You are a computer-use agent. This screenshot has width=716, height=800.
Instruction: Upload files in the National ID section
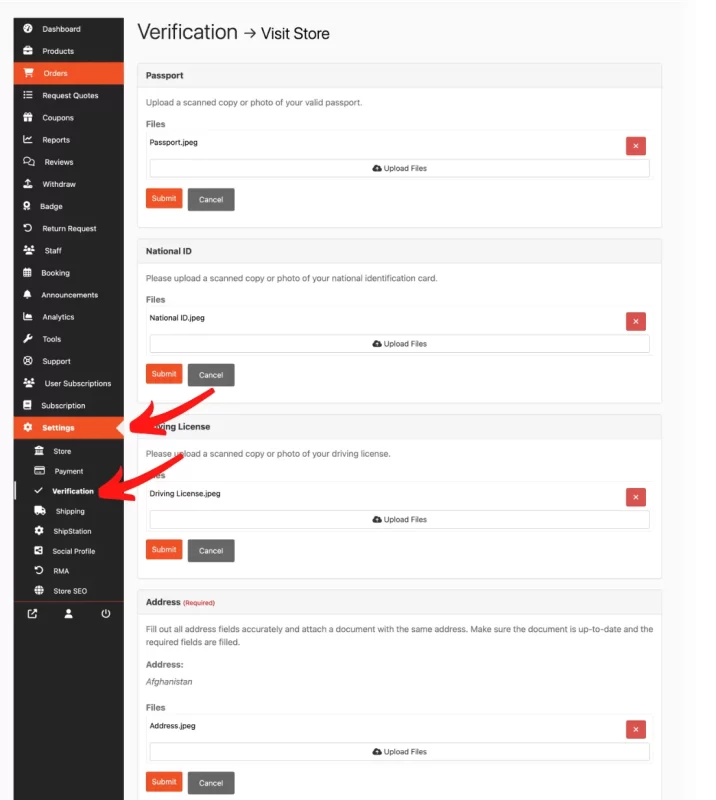(x=399, y=344)
